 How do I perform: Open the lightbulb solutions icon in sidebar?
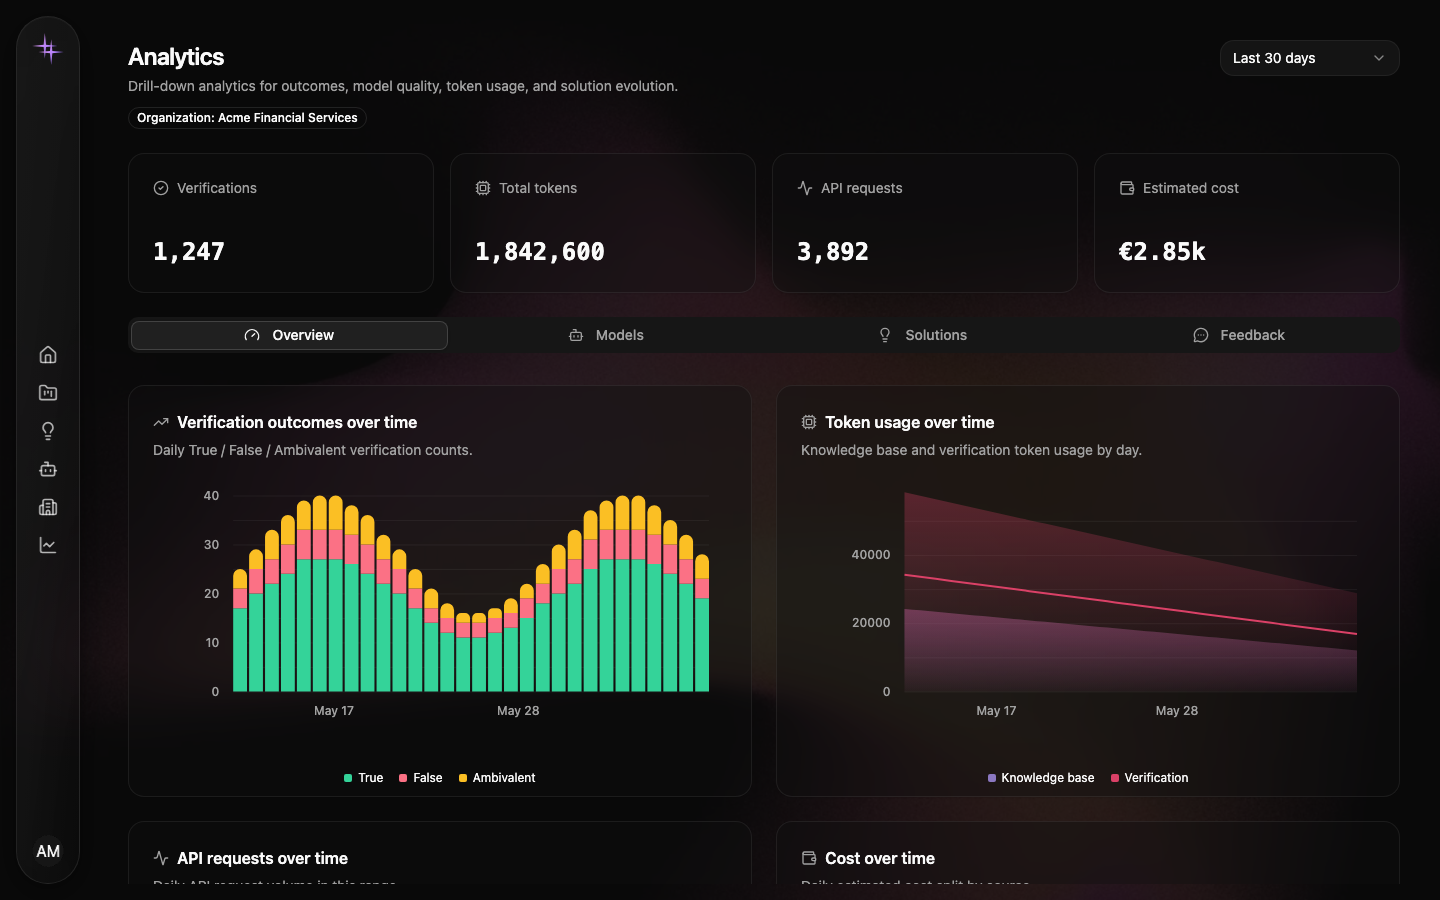[x=48, y=431]
